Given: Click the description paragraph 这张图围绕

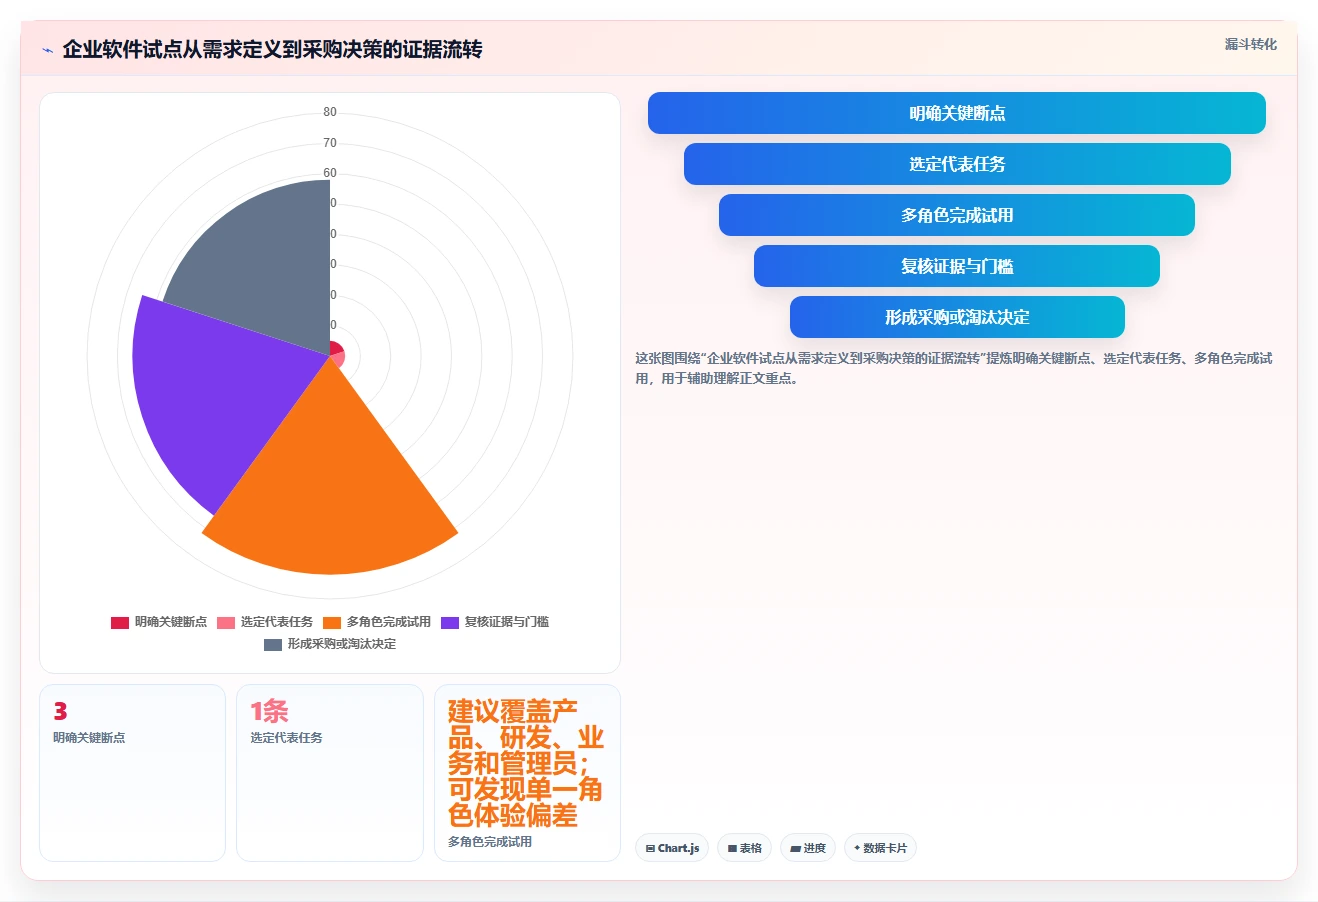Looking at the screenshot, I should pos(954,368).
